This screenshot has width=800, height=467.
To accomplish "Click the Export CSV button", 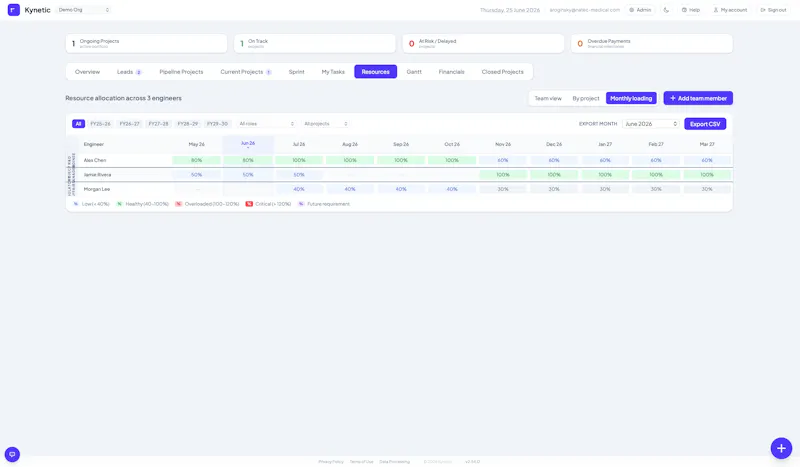I will pos(705,124).
